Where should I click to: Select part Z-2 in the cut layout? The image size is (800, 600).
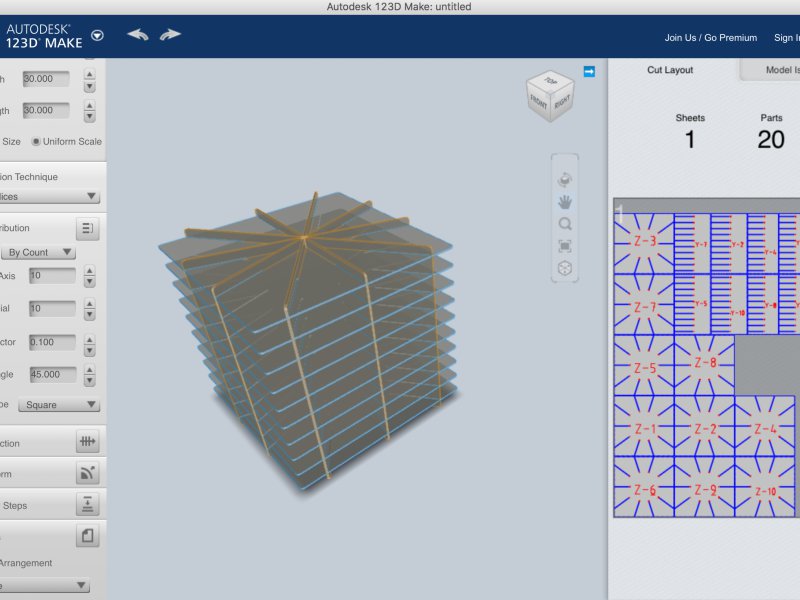coord(705,426)
